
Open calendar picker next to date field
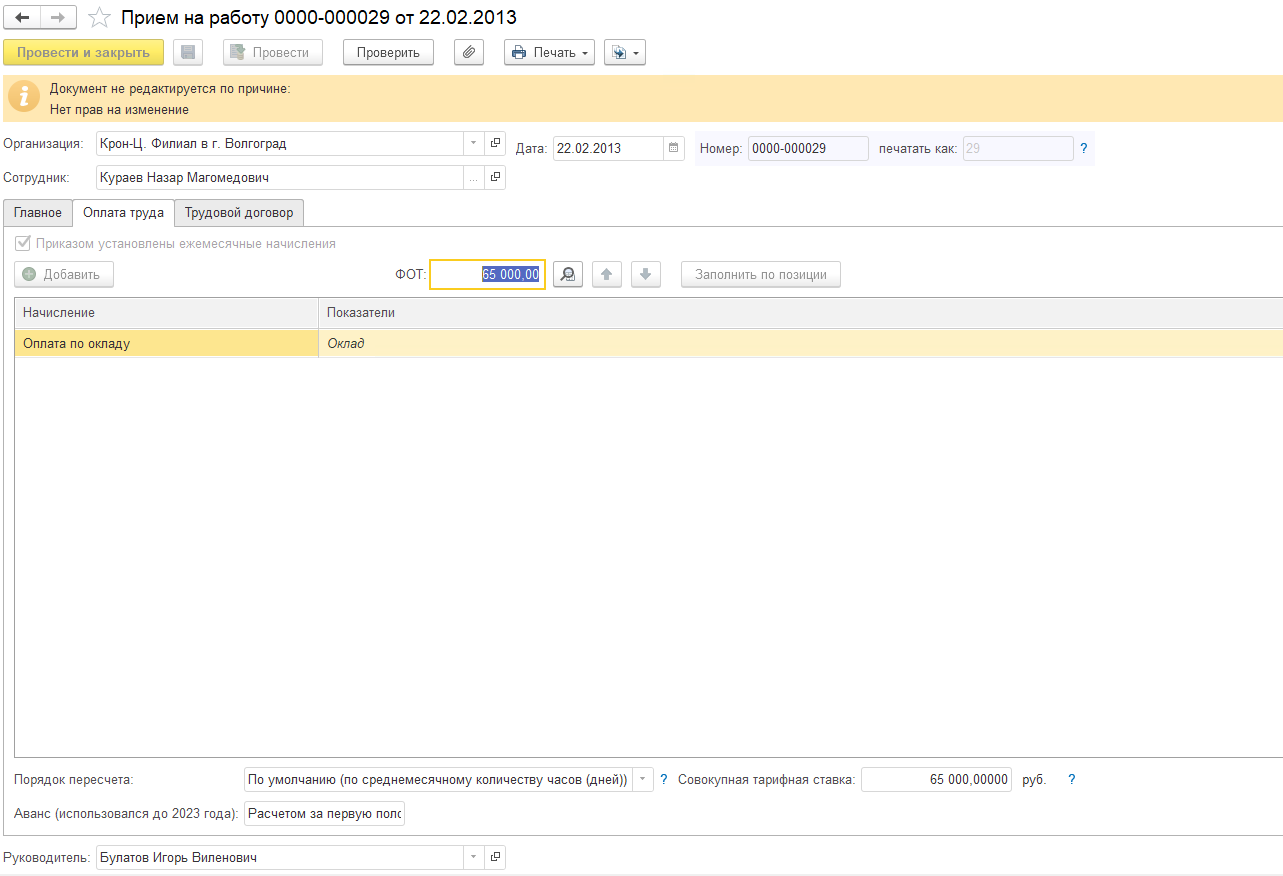674,148
